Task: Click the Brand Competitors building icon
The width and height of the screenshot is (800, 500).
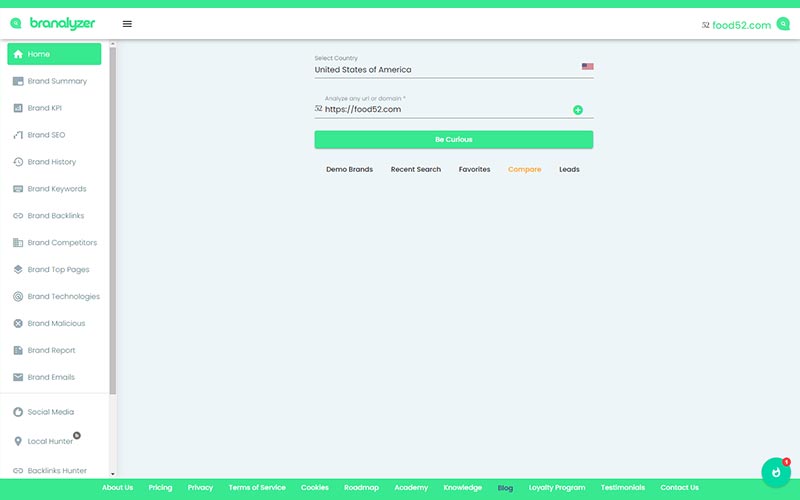Action: point(18,243)
